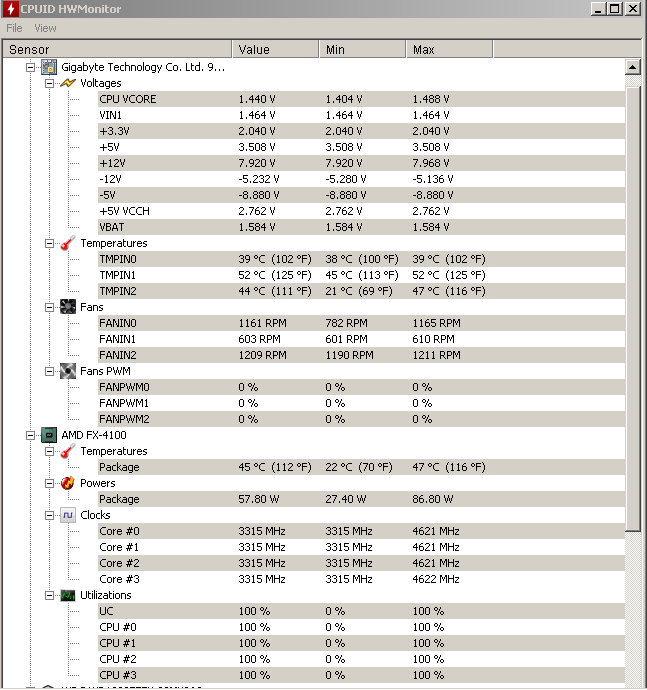This screenshot has height=690, width=647.
Task: Click the scrollbar track below the thumb
Action: pyautogui.click(x=632, y=609)
